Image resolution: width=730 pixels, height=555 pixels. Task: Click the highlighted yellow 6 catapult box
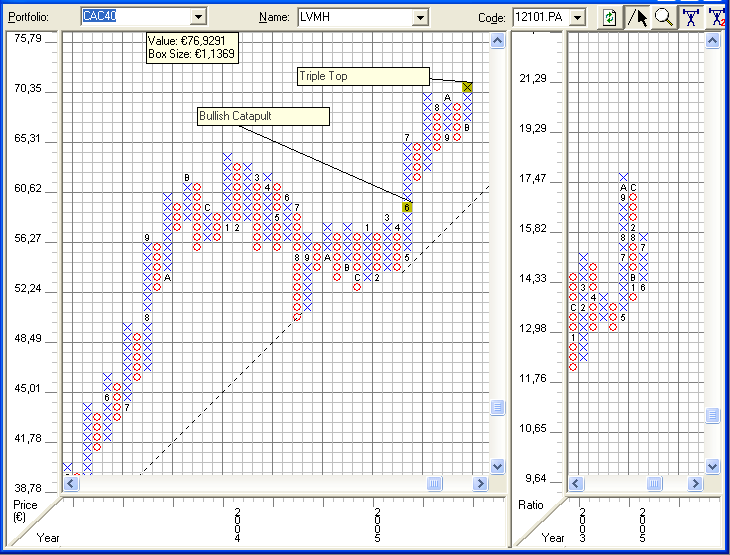pyautogui.click(x=407, y=207)
